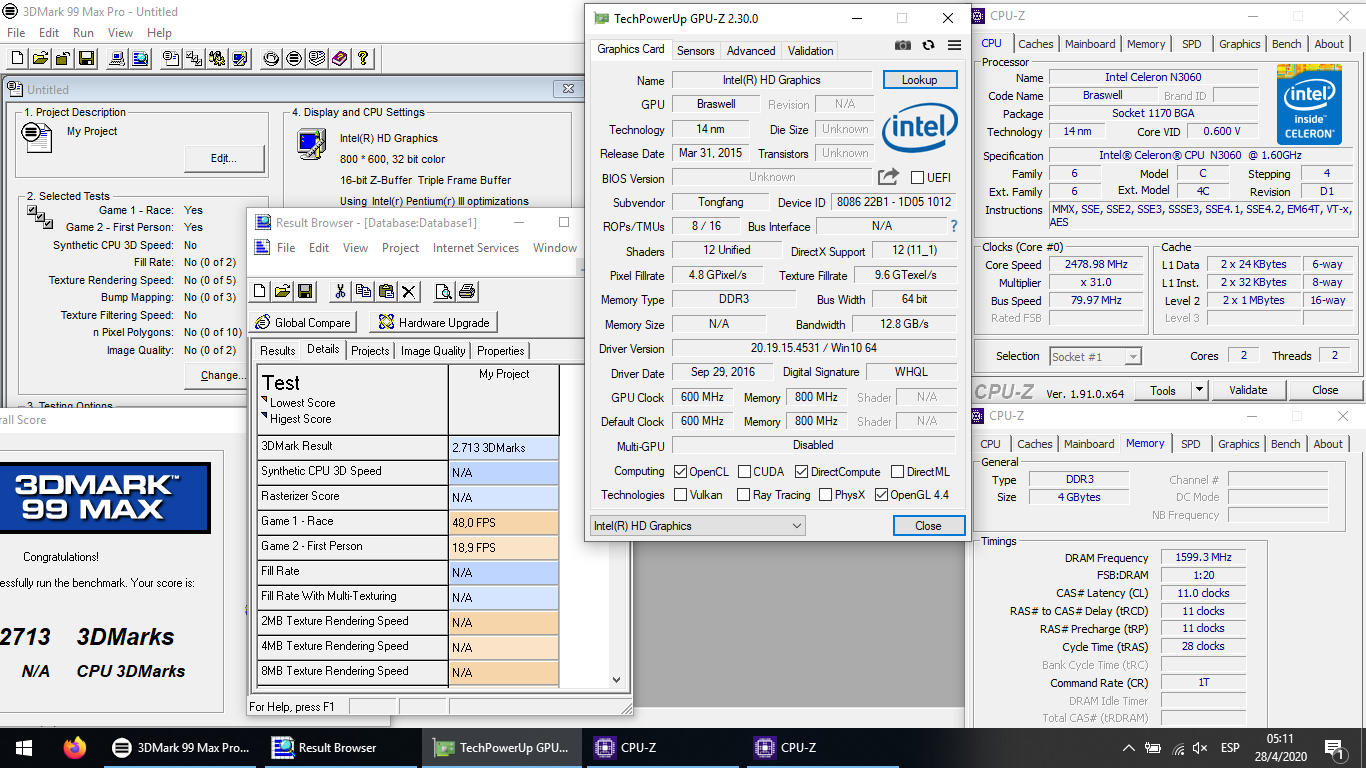Open the Image Quality tab in Result Browser

click(433, 351)
